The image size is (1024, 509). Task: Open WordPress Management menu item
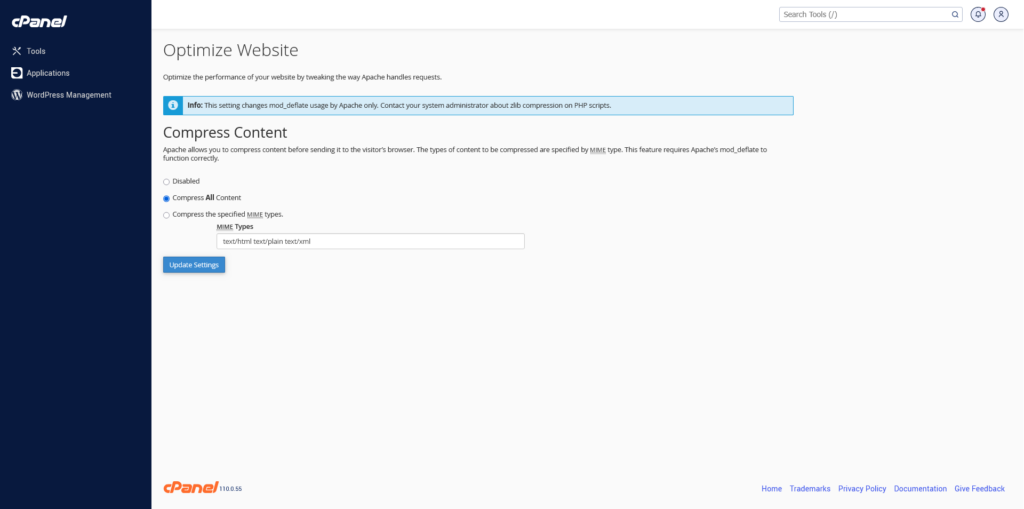[69, 95]
